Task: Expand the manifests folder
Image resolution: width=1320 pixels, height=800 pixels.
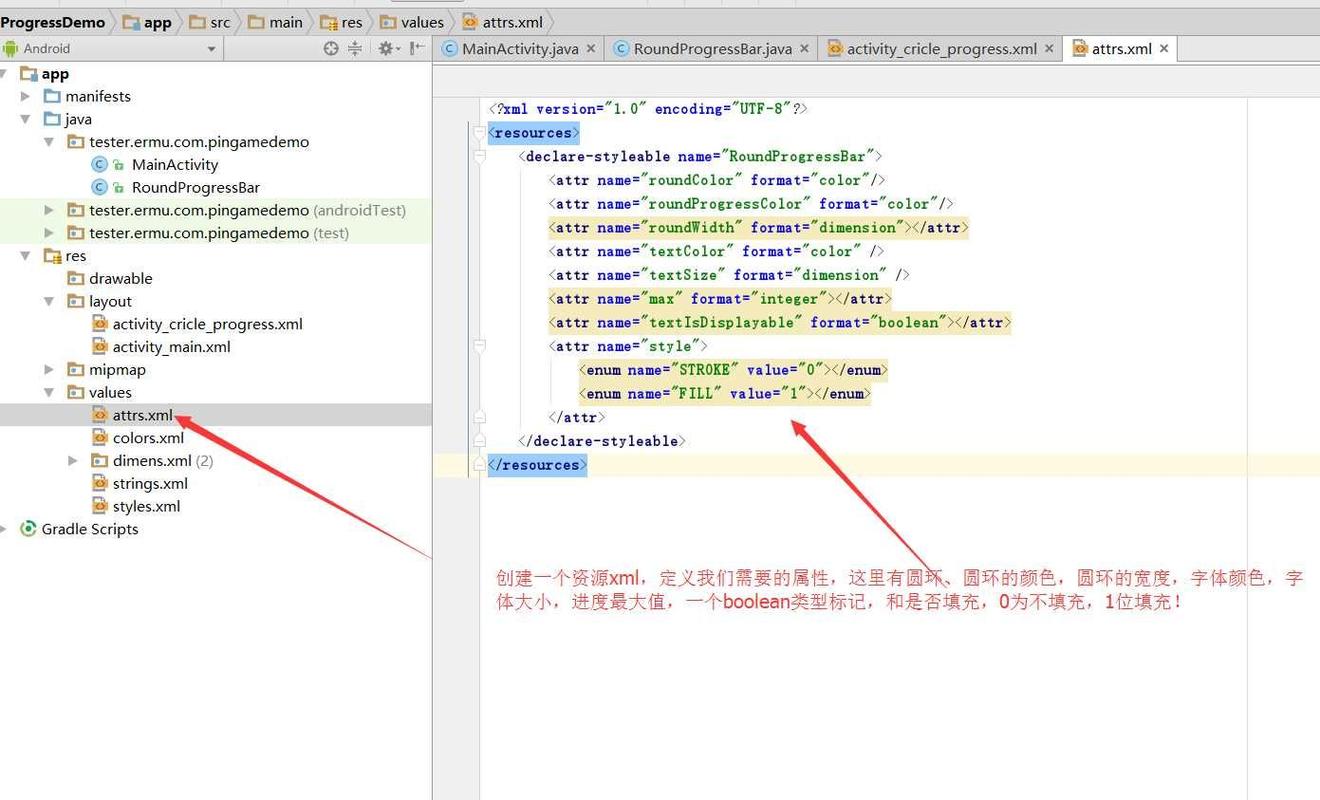Action: coord(26,96)
